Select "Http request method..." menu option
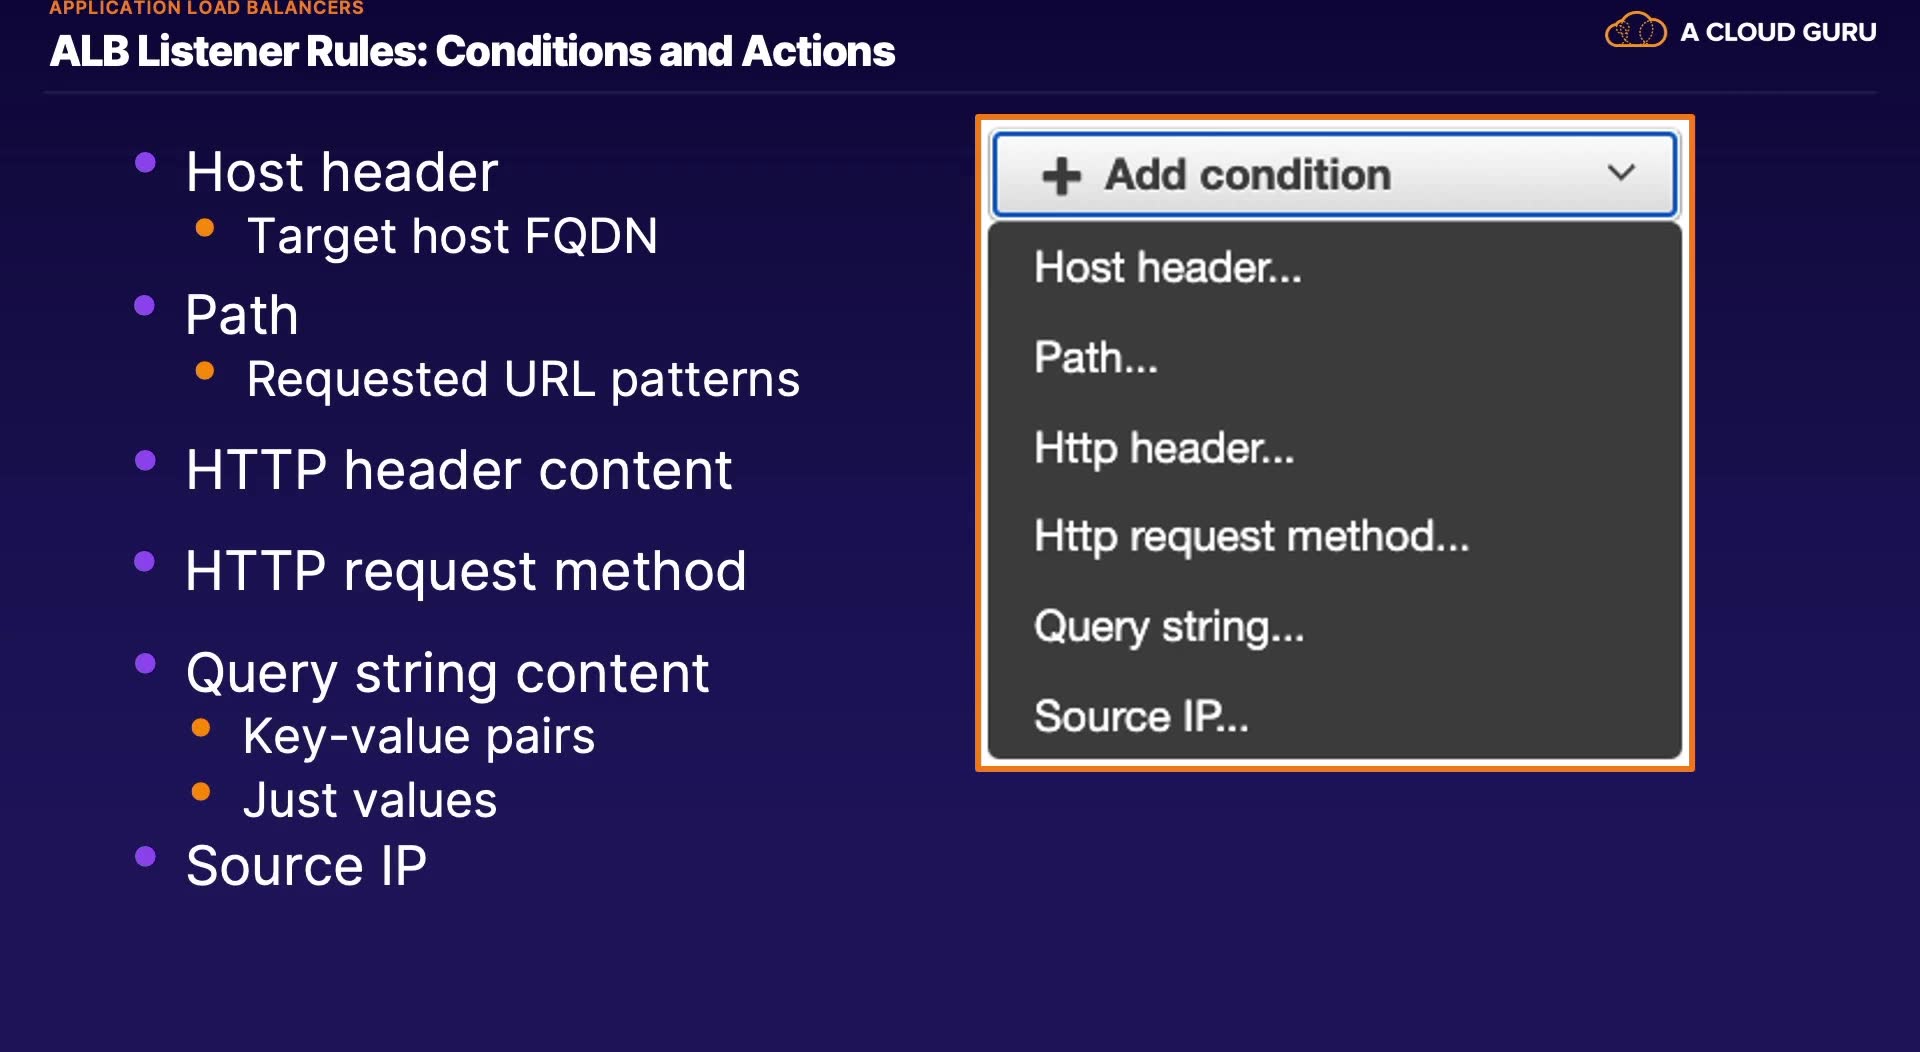Viewport: 1920px width, 1052px height. 1251,537
